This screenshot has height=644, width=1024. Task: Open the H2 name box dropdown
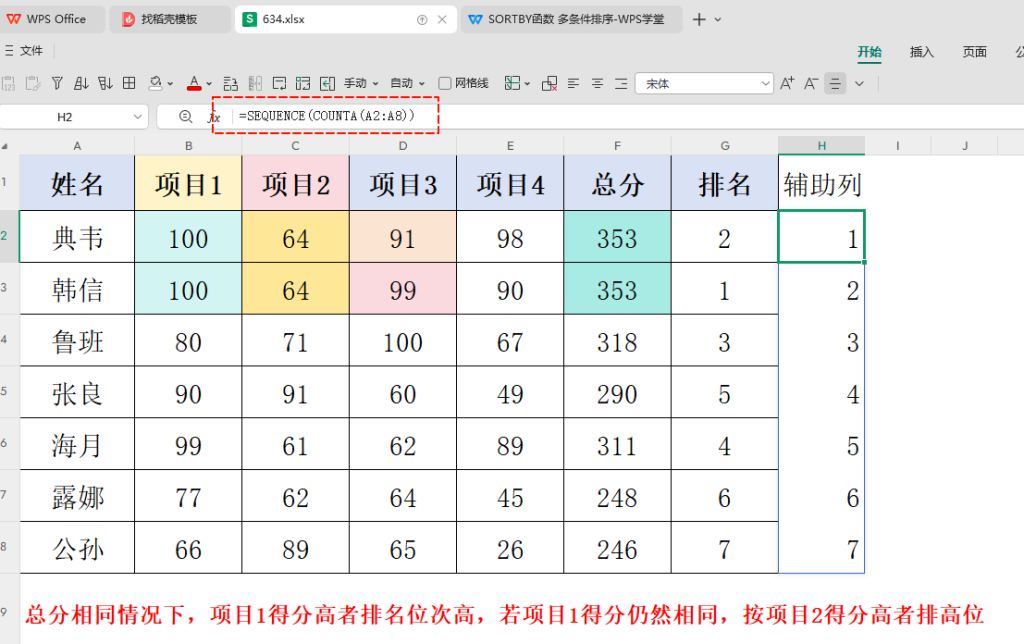[137, 117]
